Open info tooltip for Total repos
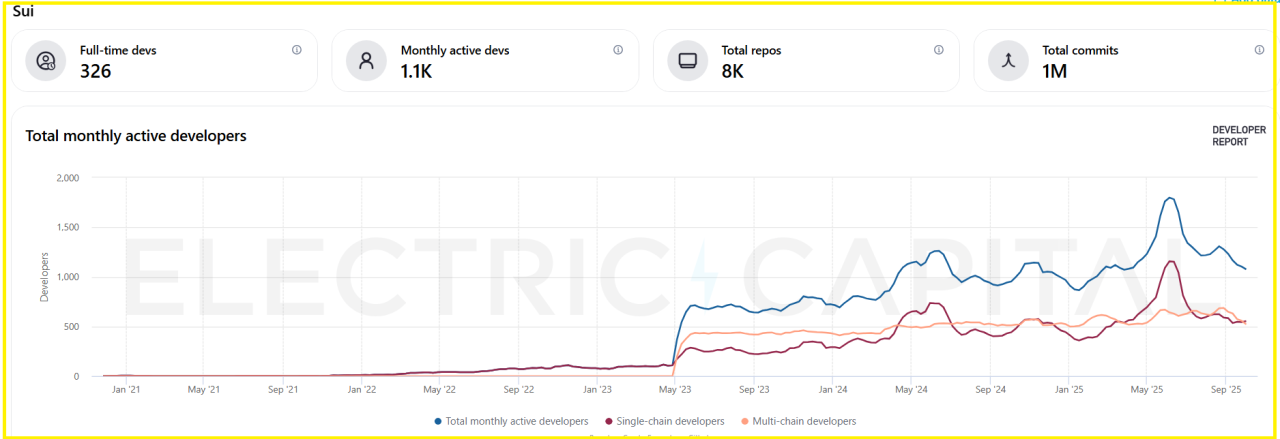Screen dimensions: 1280x439 click(x=939, y=50)
